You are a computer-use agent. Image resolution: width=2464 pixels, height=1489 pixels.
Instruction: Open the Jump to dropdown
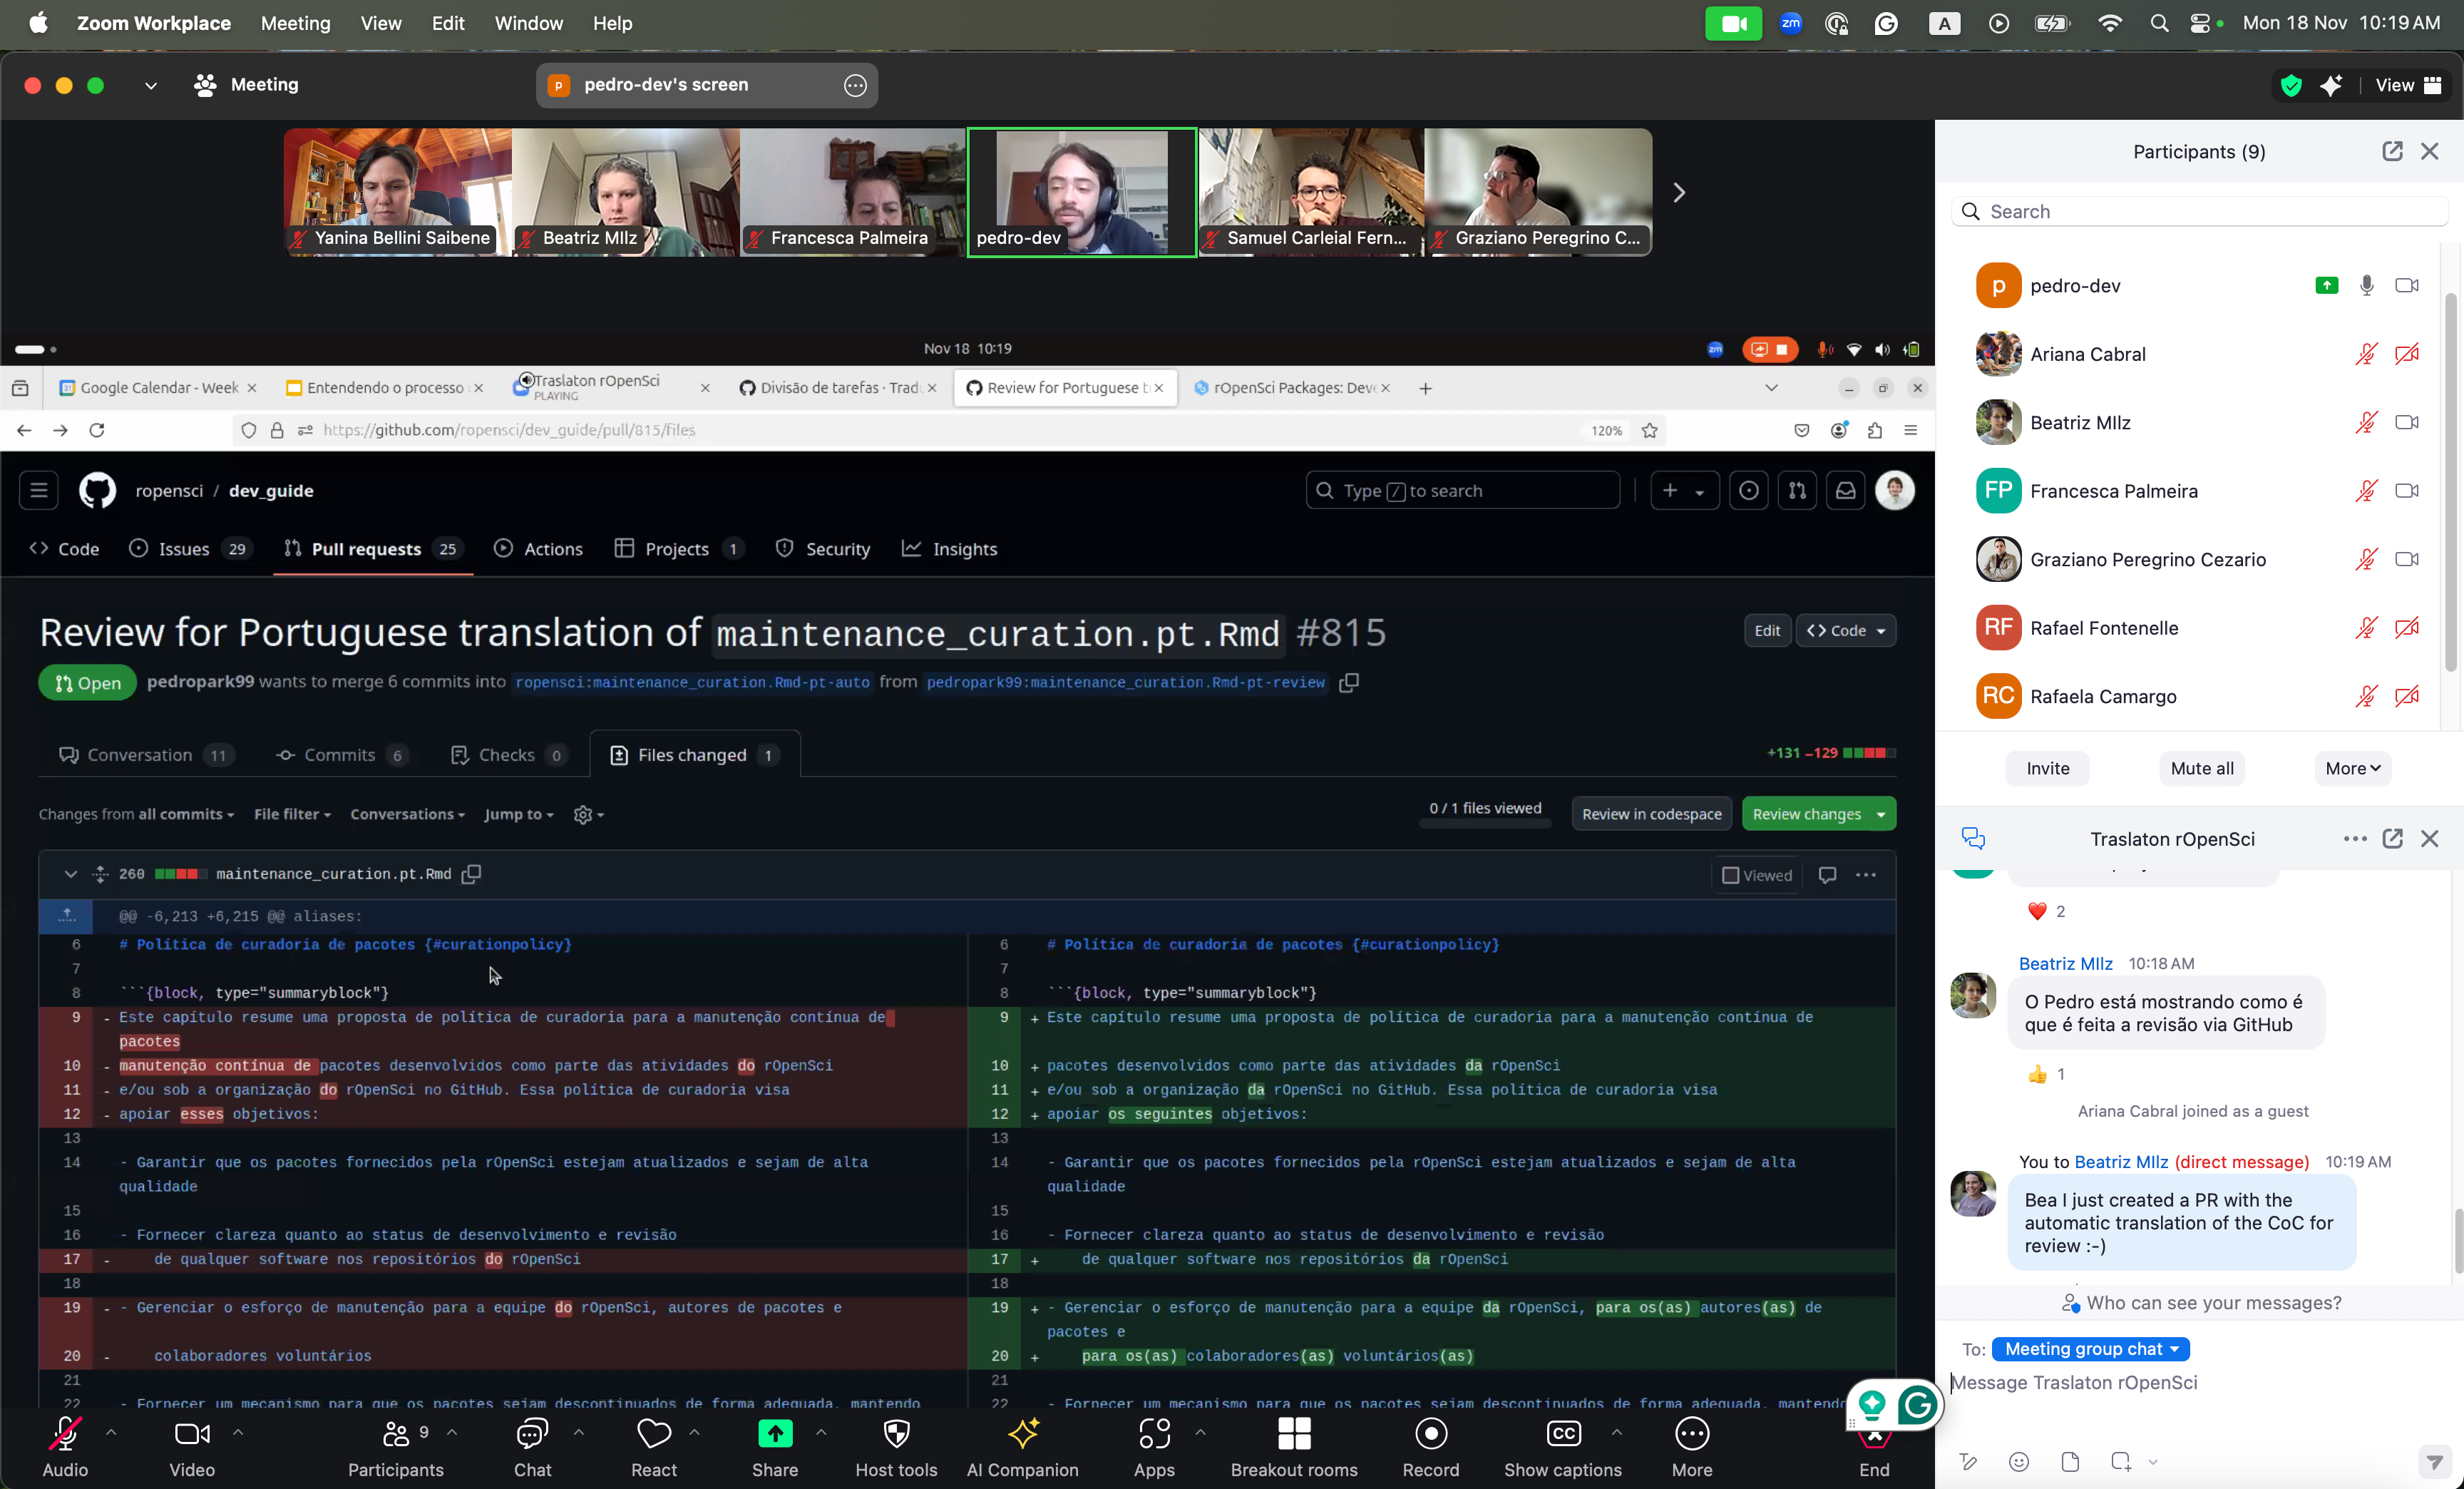[519, 814]
